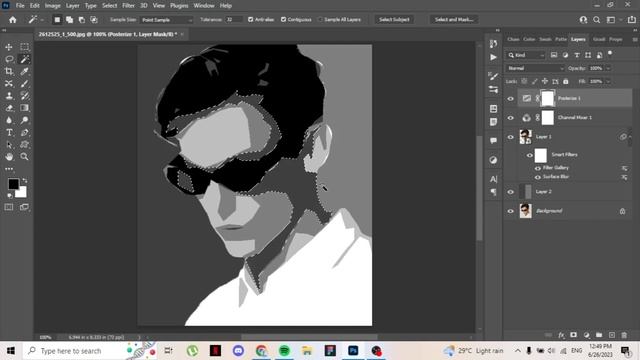Viewport: 640px width, 360px height.
Task: Create new adjustment layer button
Action: [587, 335]
